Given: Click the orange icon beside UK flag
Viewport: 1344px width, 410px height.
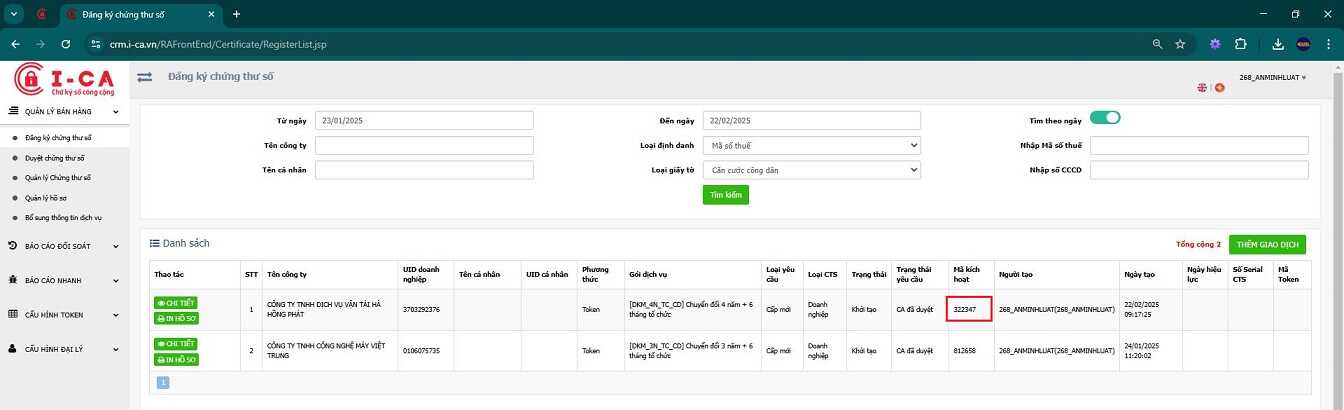Looking at the screenshot, I should coord(1219,87).
